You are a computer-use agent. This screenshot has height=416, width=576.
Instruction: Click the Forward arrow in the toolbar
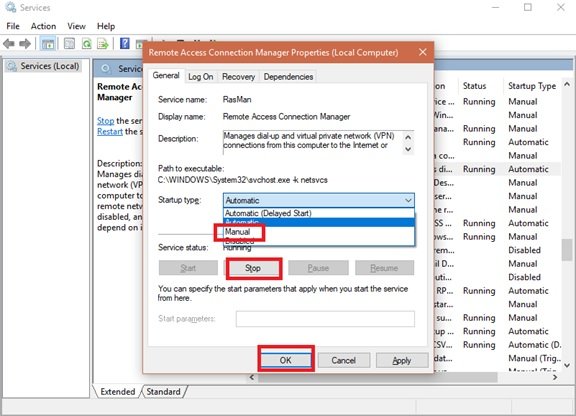coord(25,44)
